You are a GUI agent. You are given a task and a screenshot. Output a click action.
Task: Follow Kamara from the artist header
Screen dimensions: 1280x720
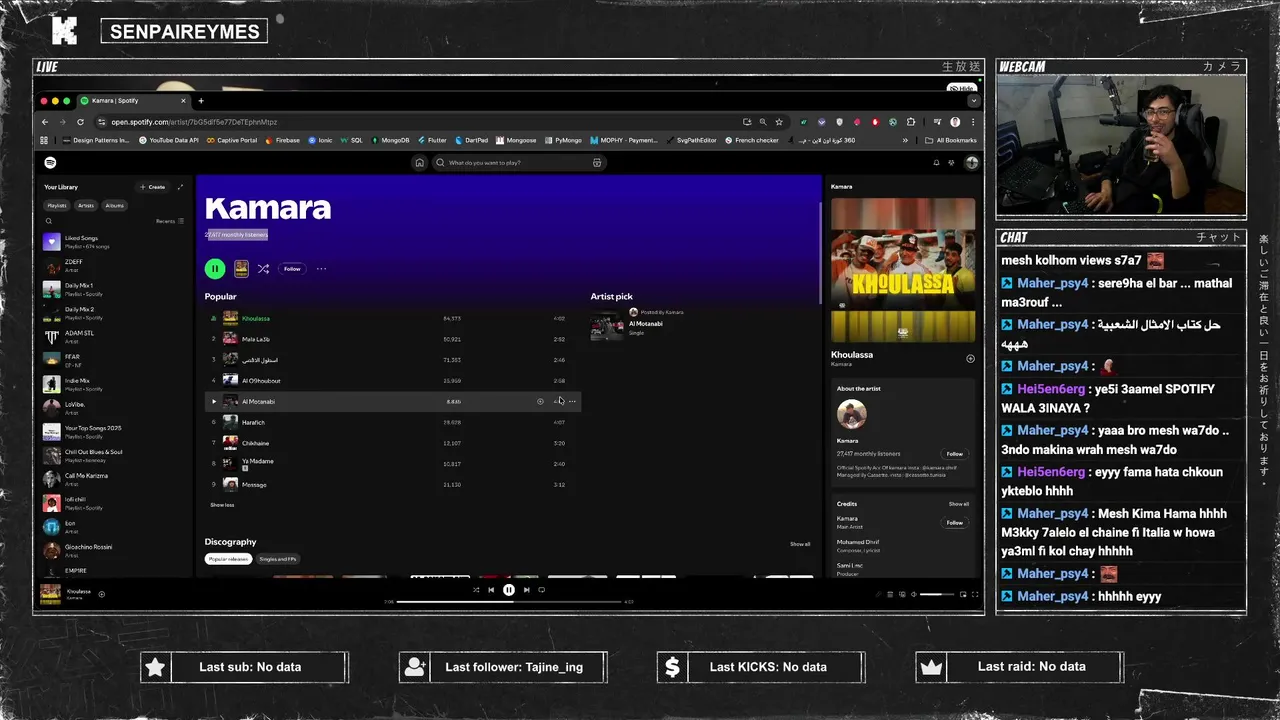pos(292,268)
